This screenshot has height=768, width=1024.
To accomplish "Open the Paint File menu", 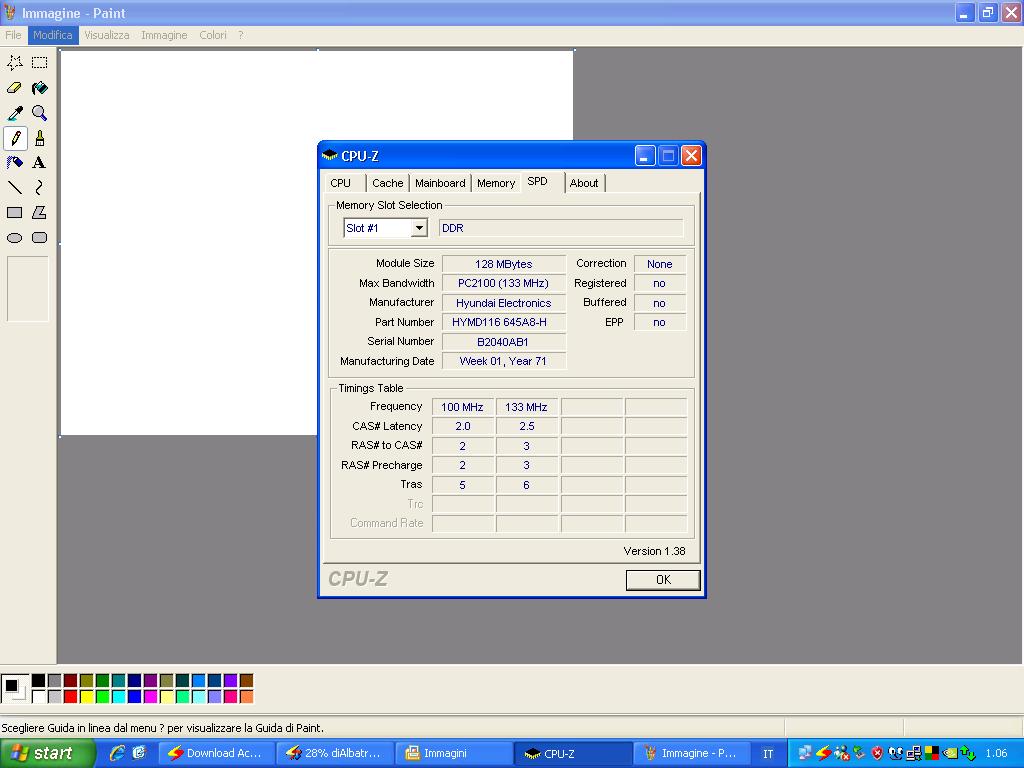I will [x=13, y=35].
